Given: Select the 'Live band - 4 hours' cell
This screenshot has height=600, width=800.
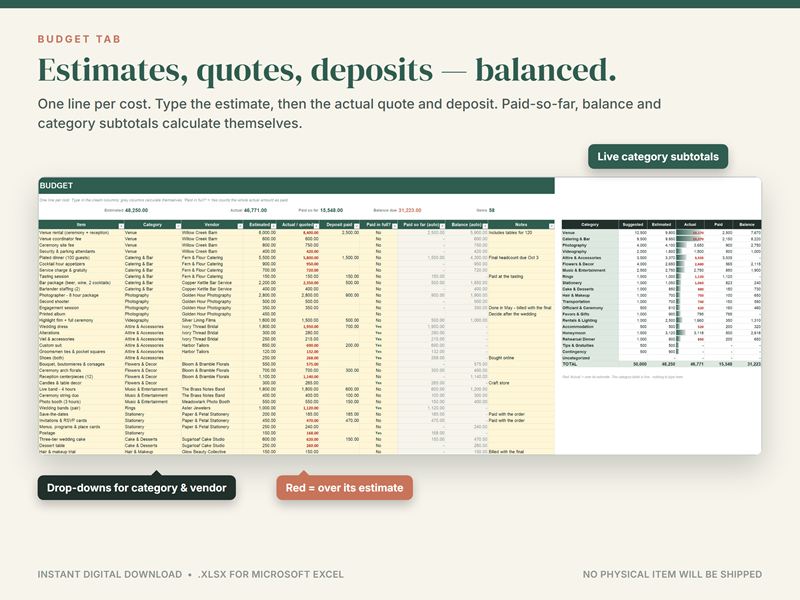Looking at the screenshot, I should tap(81, 389).
